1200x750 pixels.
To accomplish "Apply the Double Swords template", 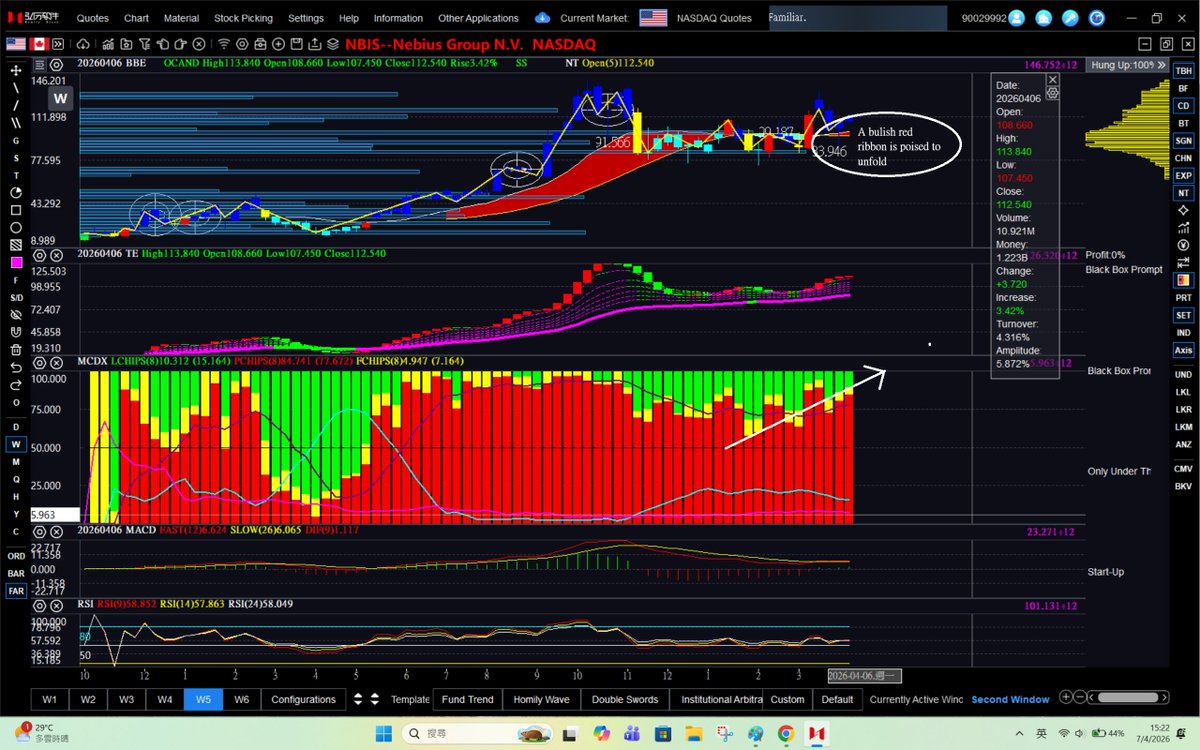I will [x=625, y=699].
